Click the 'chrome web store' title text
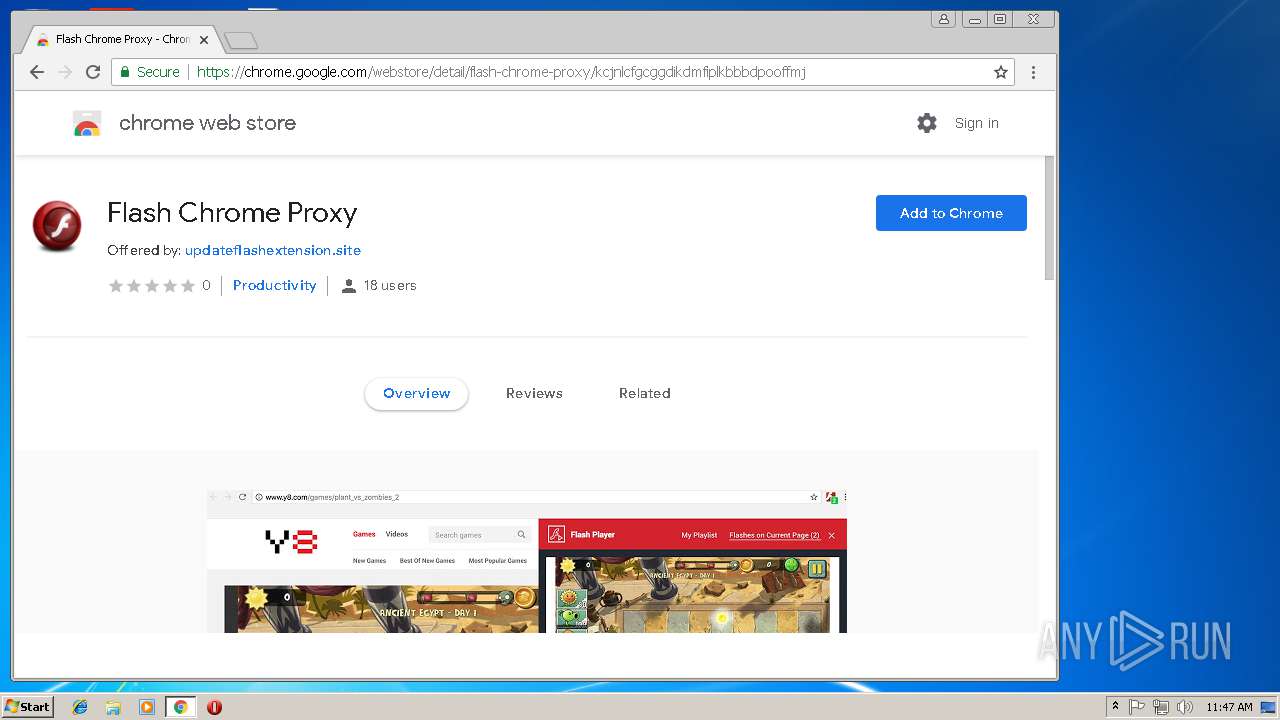This screenshot has width=1280, height=720. [x=207, y=123]
